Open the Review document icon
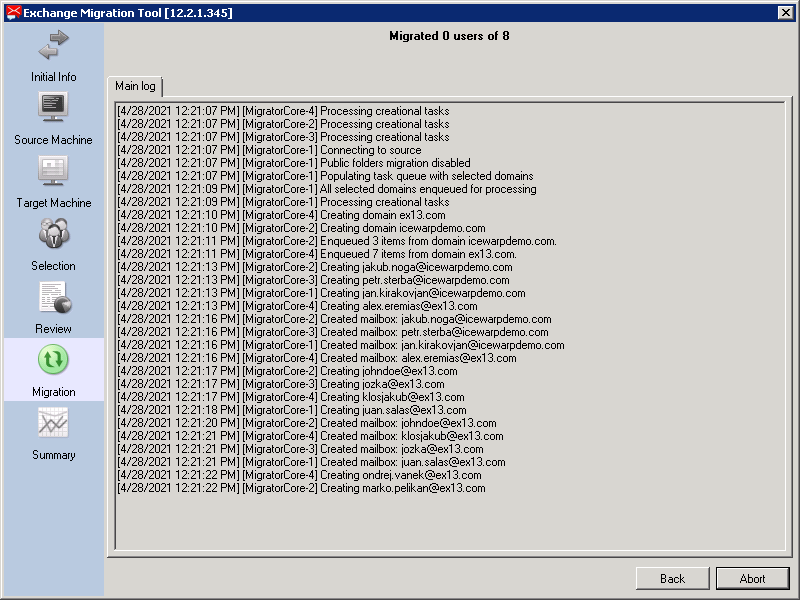800x600 pixels. click(55, 297)
